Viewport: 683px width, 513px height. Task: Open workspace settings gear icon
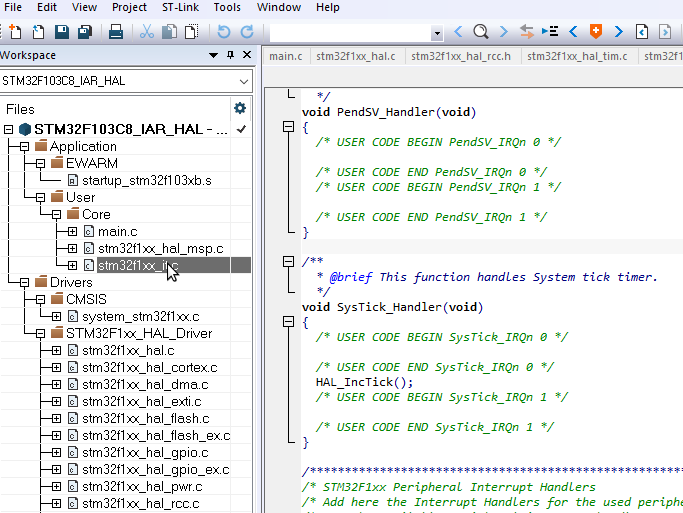point(240,108)
